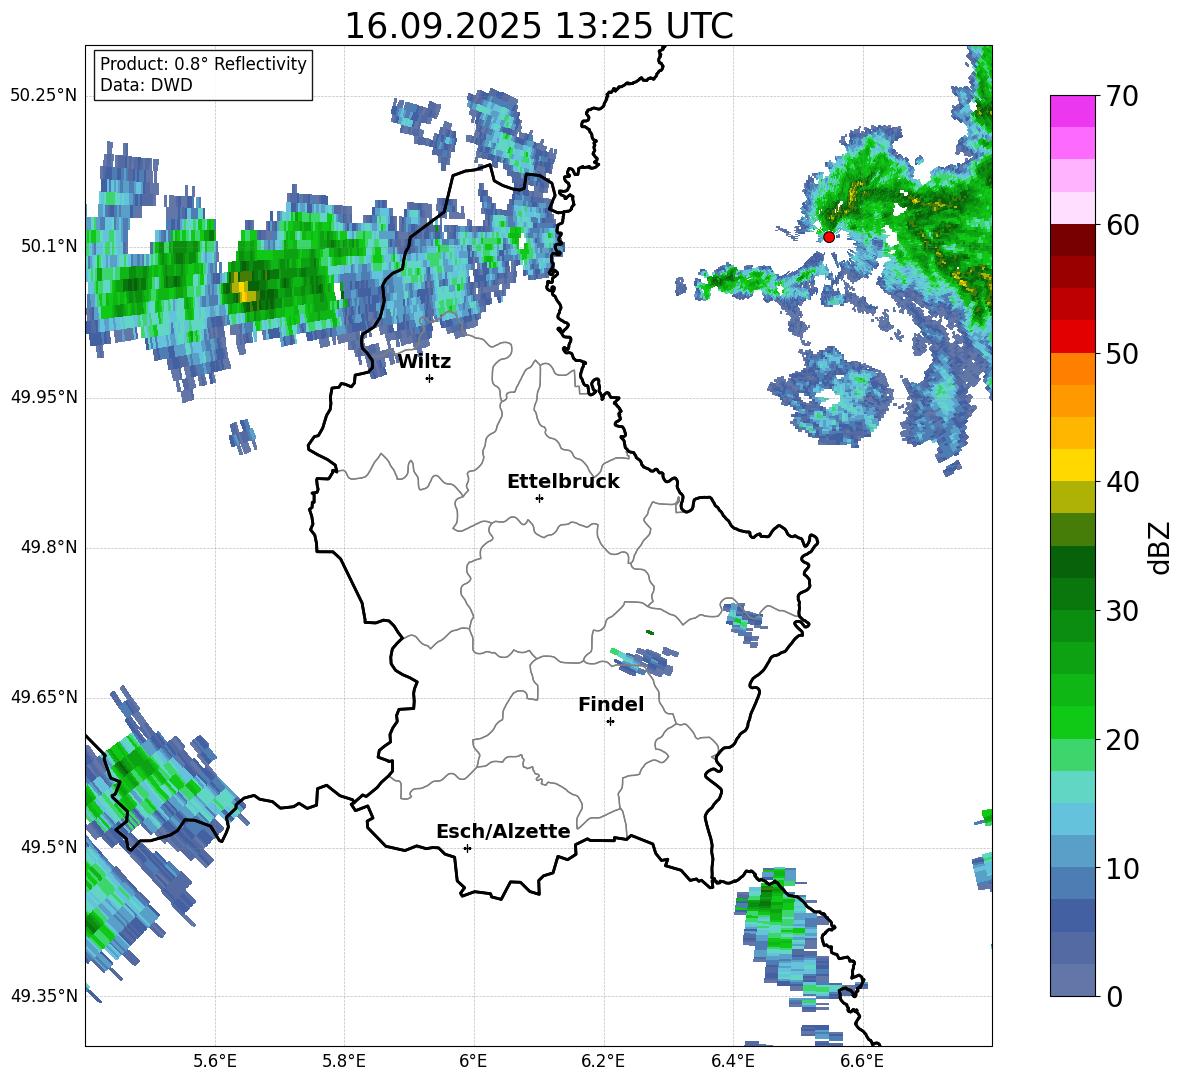This screenshot has height=1081, width=1184.
Task: Click the dark red swatch just below 60 dBZ
Action: pyautogui.click(x=1072, y=240)
